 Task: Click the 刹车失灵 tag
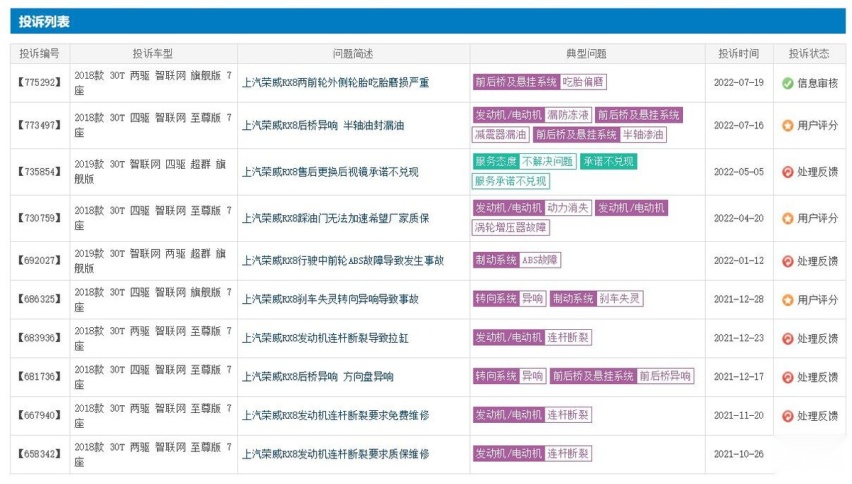[620, 299]
